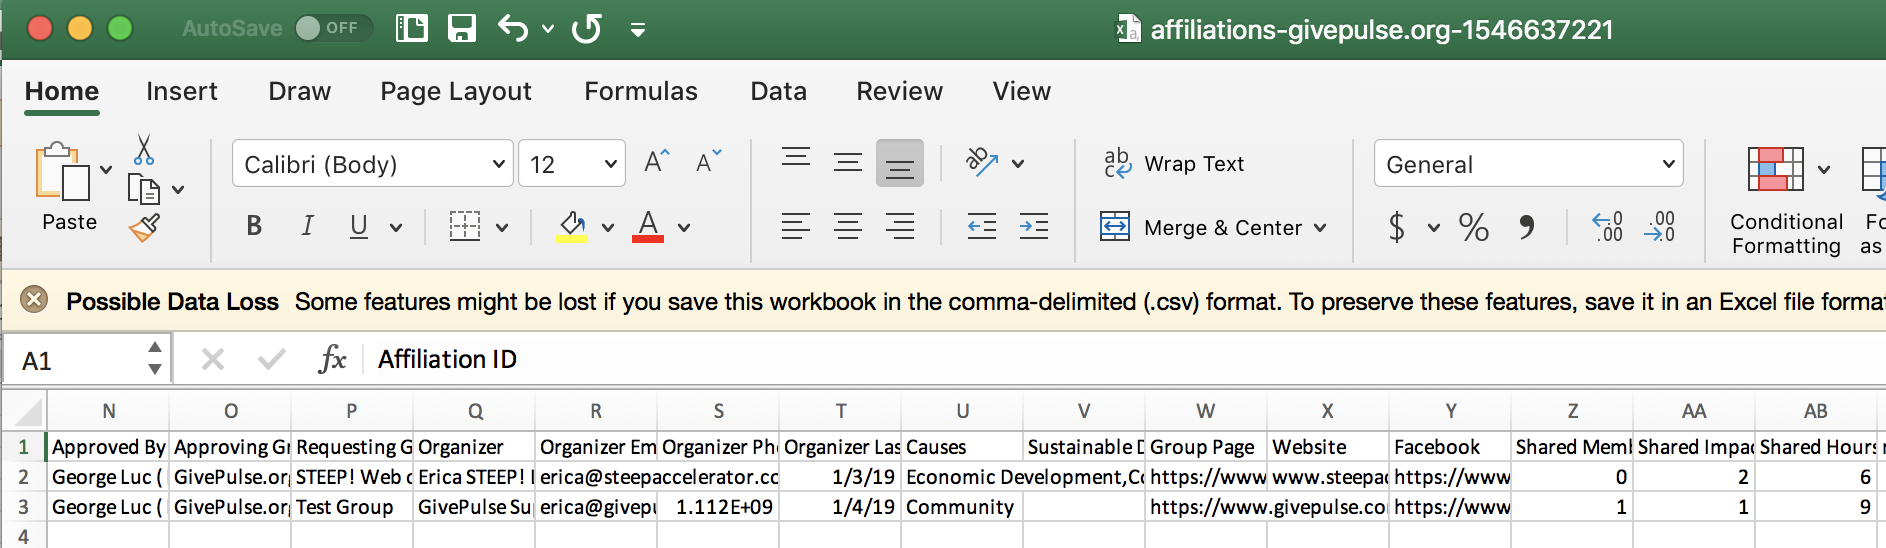Click the Cut scissors icon

144,149
